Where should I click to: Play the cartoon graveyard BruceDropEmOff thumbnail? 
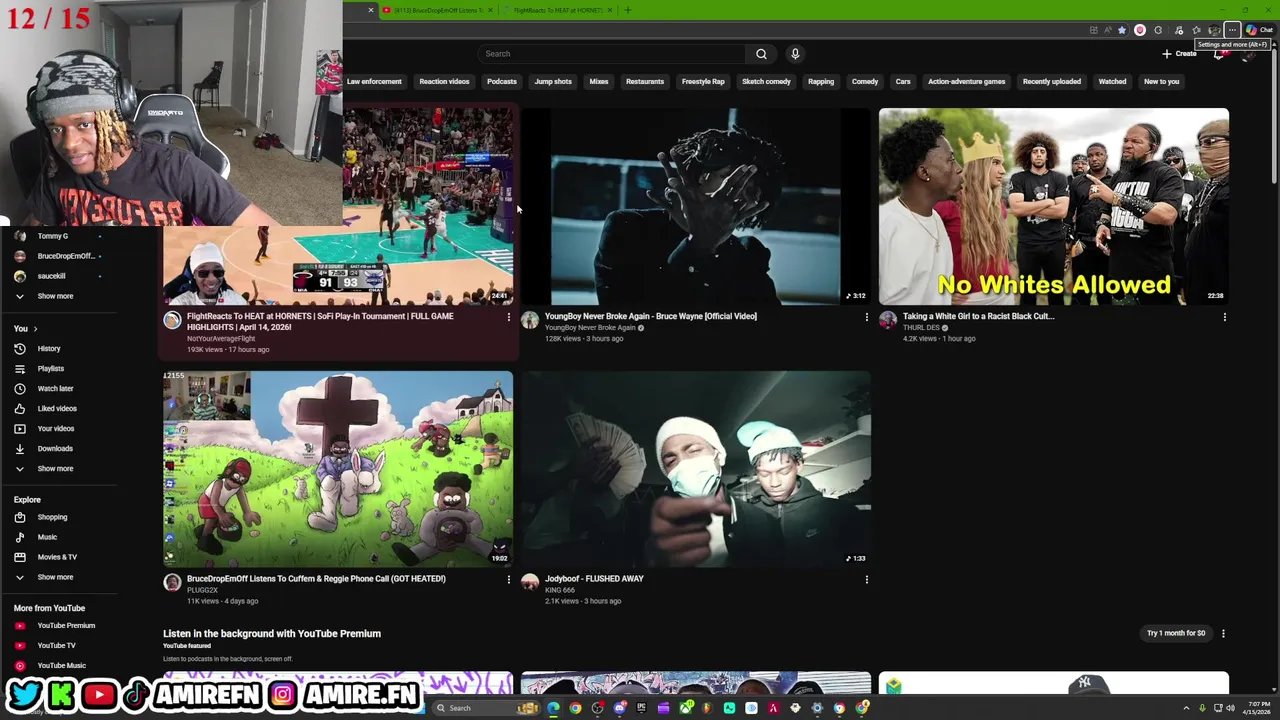(x=338, y=469)
